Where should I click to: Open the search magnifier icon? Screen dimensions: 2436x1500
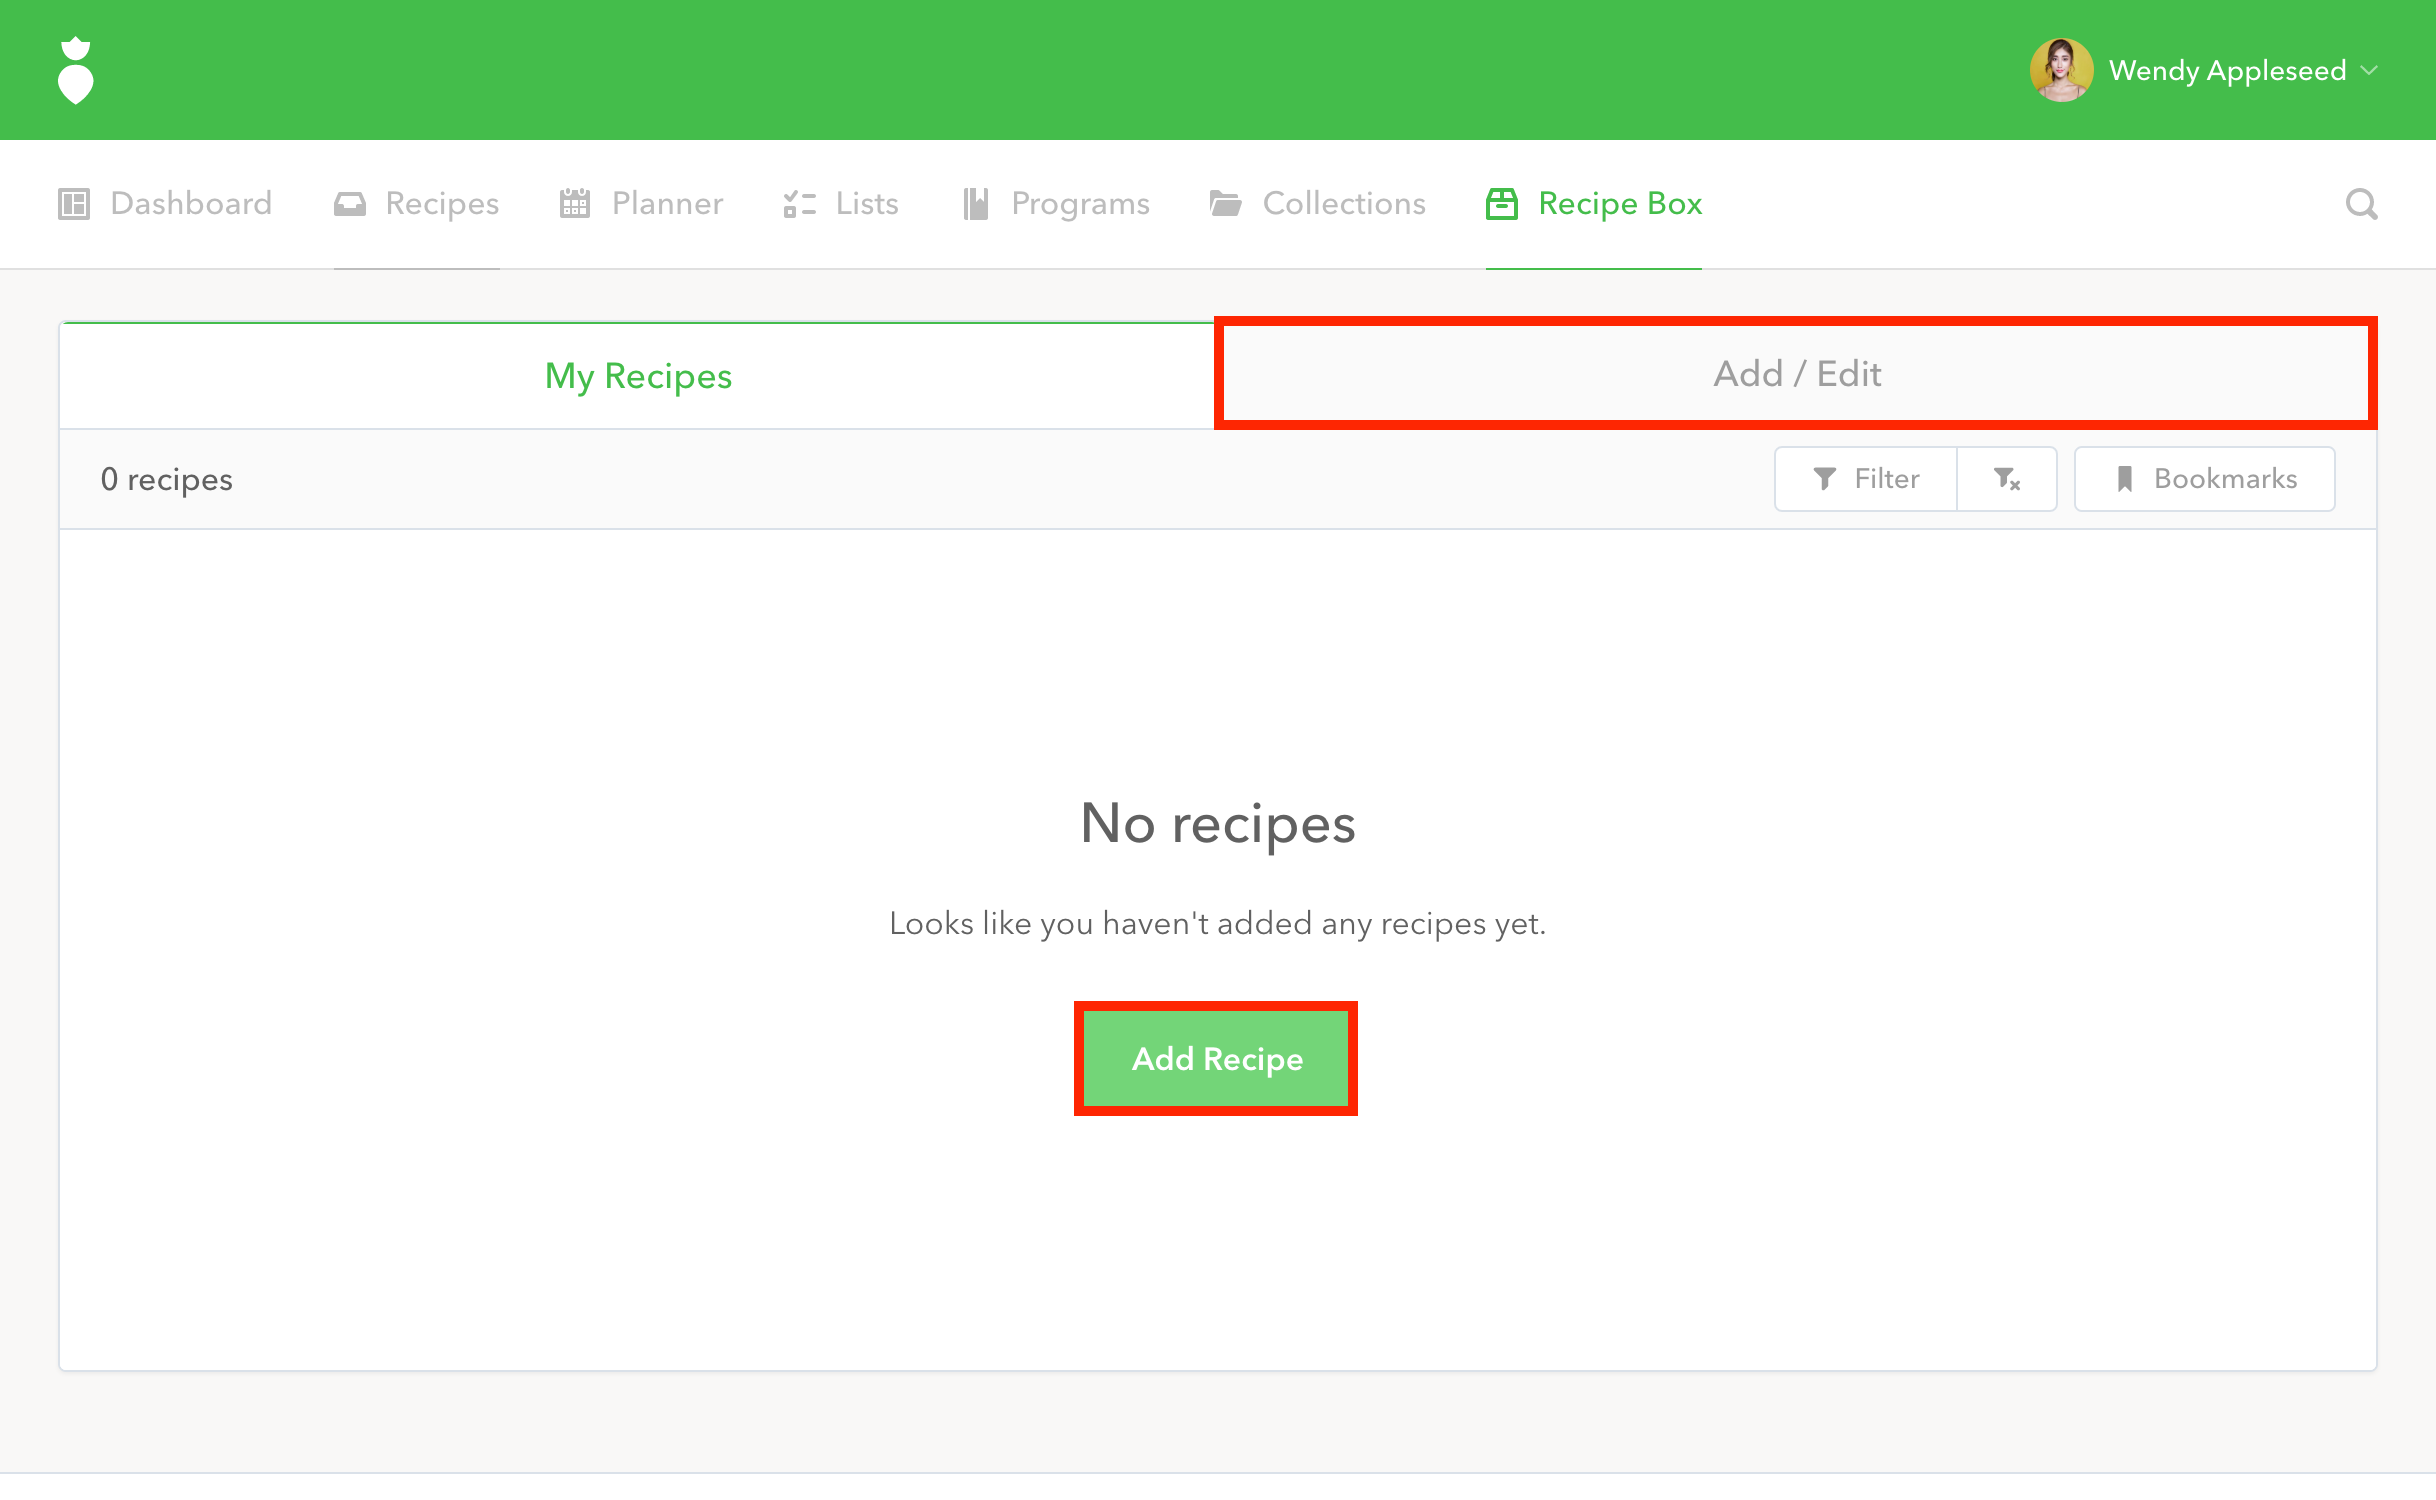point(2361,204)
